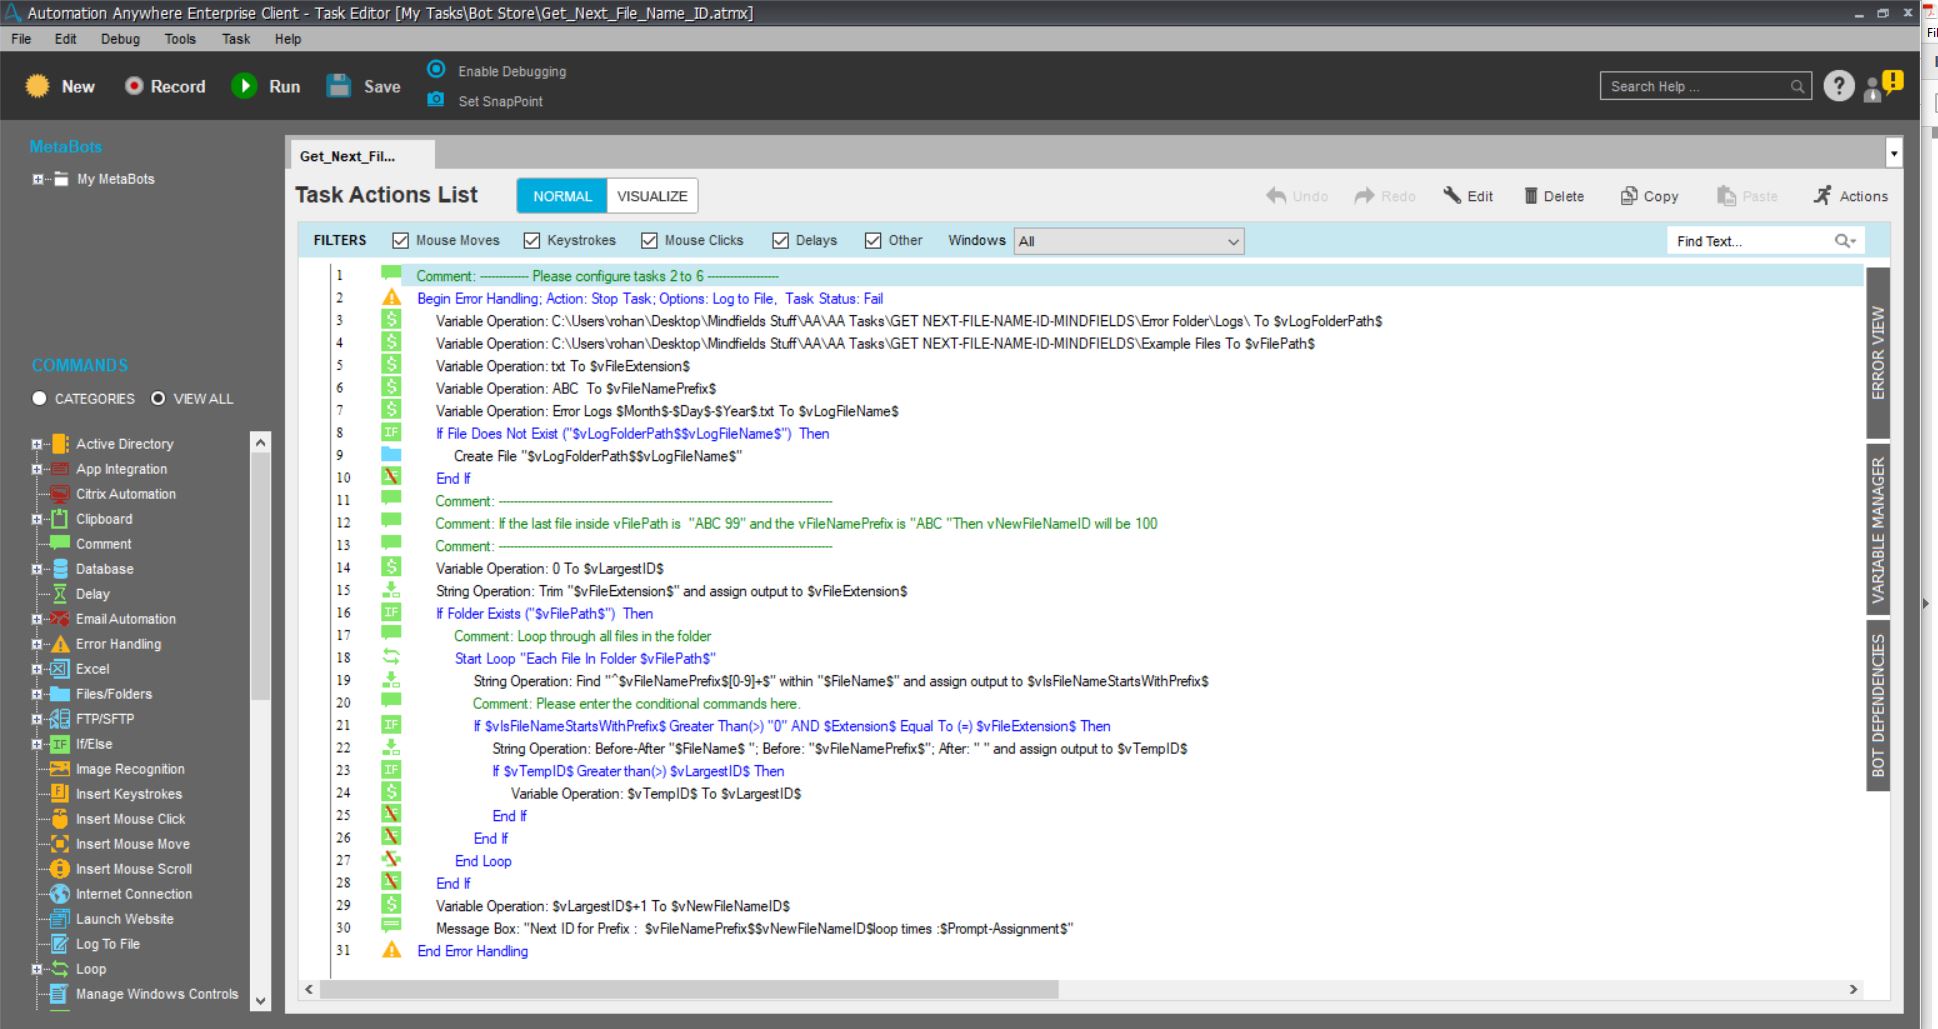Run the task with green play icon
Viewport: 1938px width, 1029px height.
tap(244, 86)
